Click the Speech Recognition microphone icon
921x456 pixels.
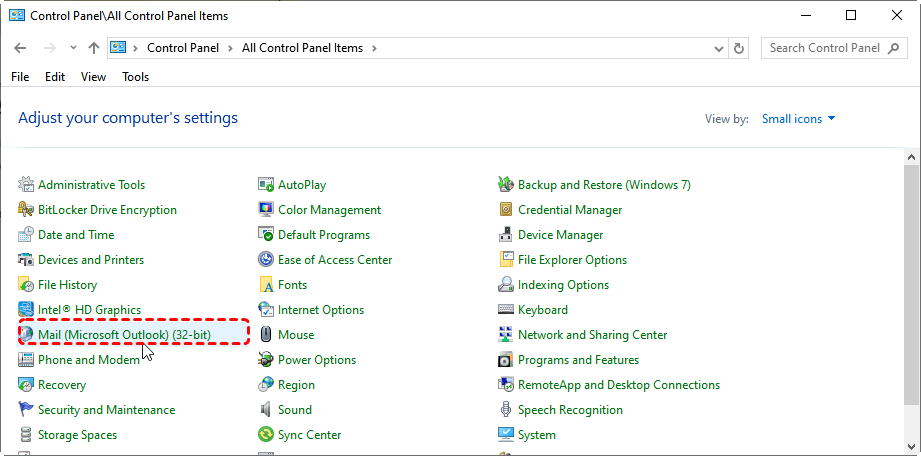point(507,410)
